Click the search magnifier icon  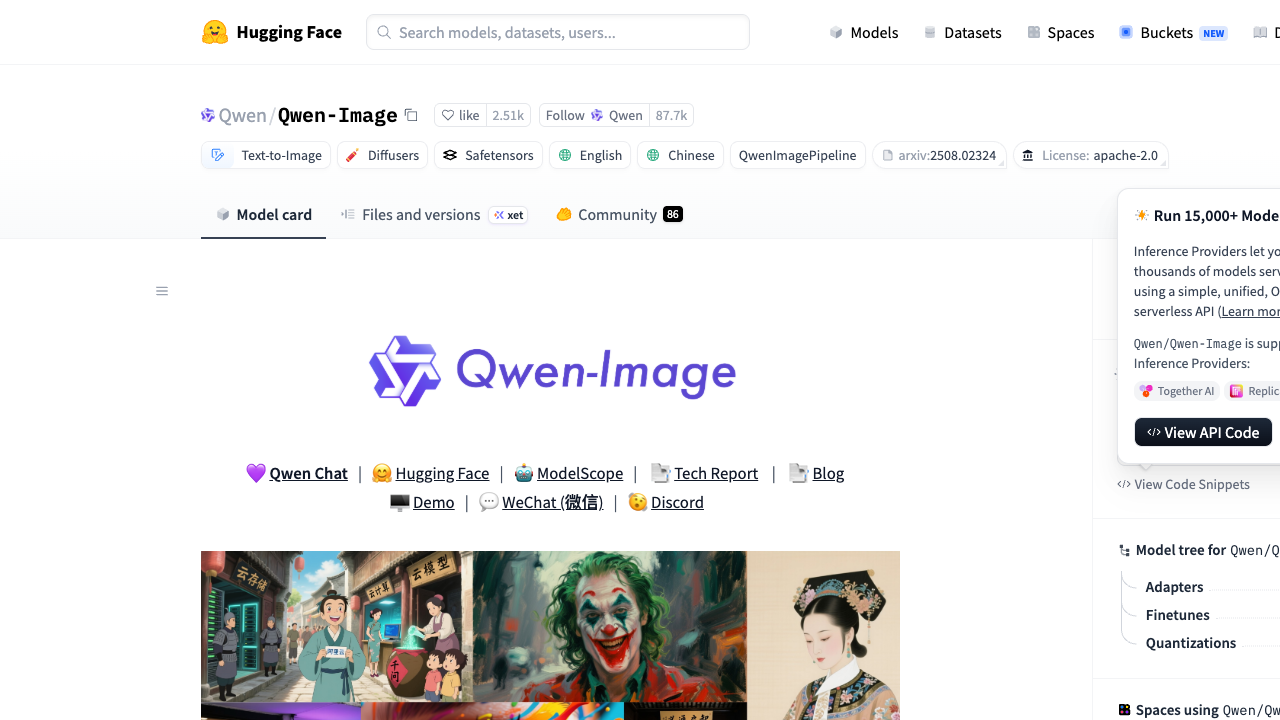coord(384,32)
